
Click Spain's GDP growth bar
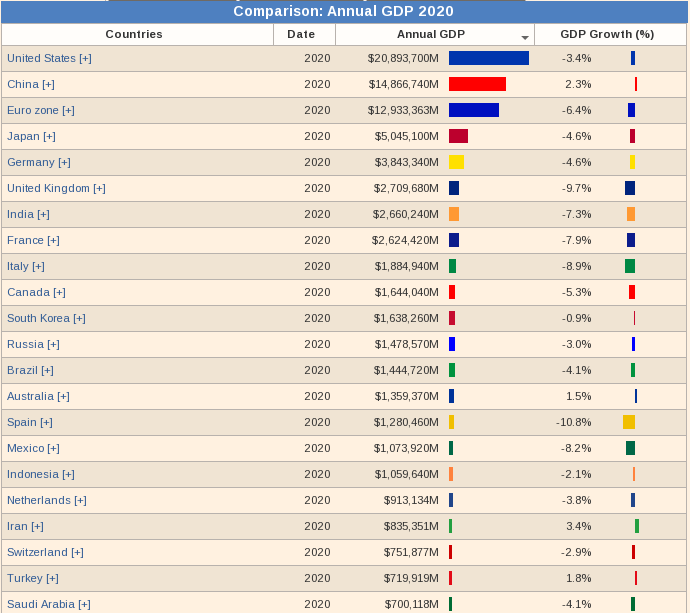(628, 422)
